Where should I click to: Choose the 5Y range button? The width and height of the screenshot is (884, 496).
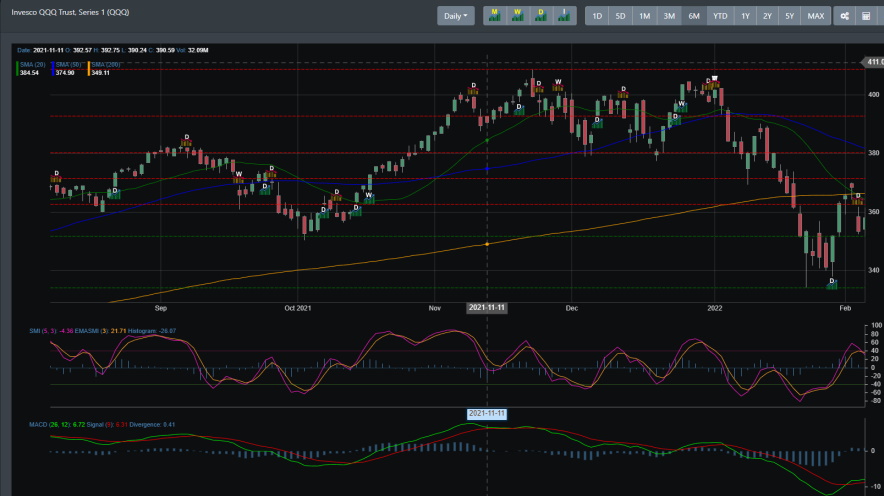(x=790, y=16)
